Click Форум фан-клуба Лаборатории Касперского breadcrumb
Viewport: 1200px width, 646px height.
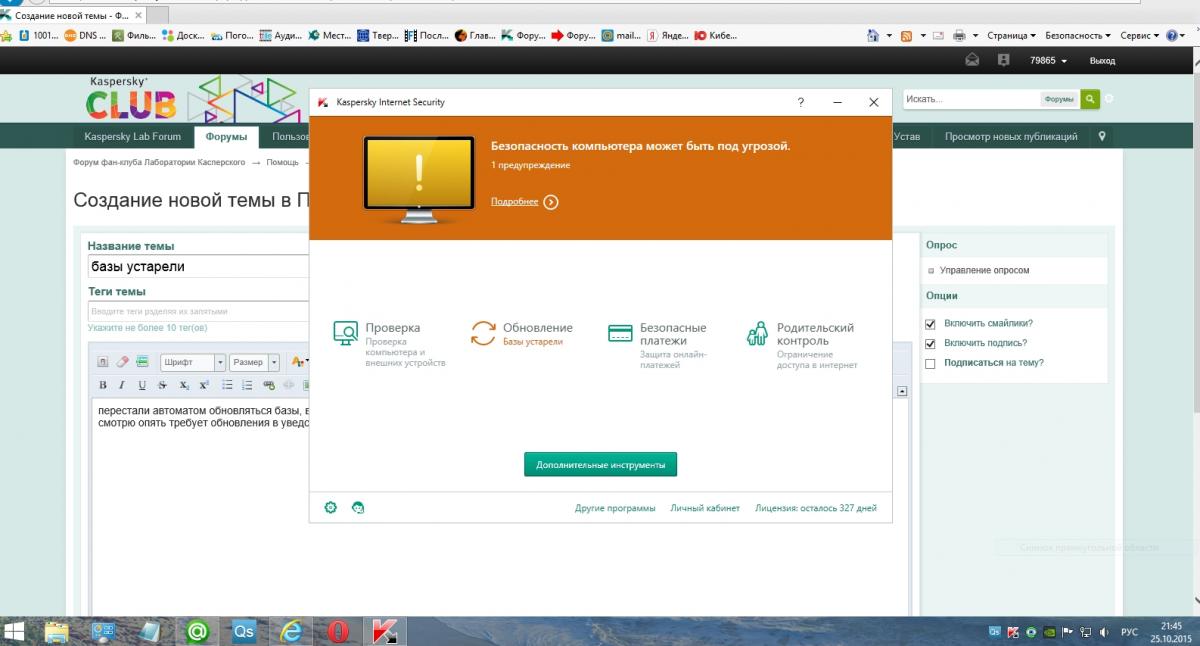coord(159,162)
